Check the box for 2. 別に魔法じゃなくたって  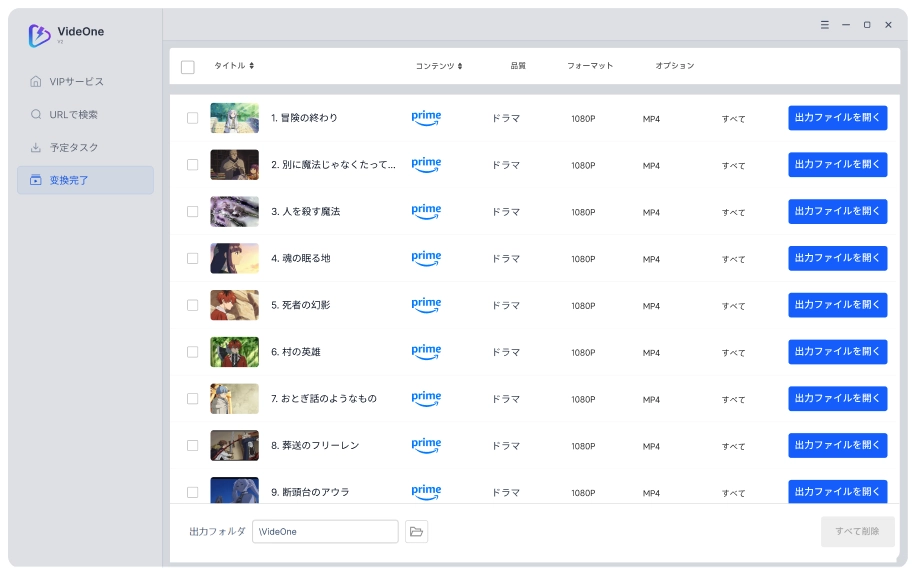click(192, 165)
